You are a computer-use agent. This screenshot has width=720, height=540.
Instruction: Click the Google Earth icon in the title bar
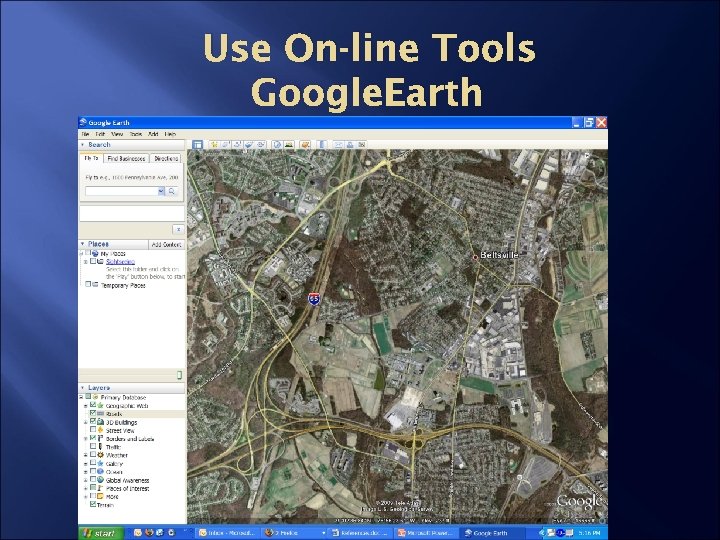[x=83, y=122]
